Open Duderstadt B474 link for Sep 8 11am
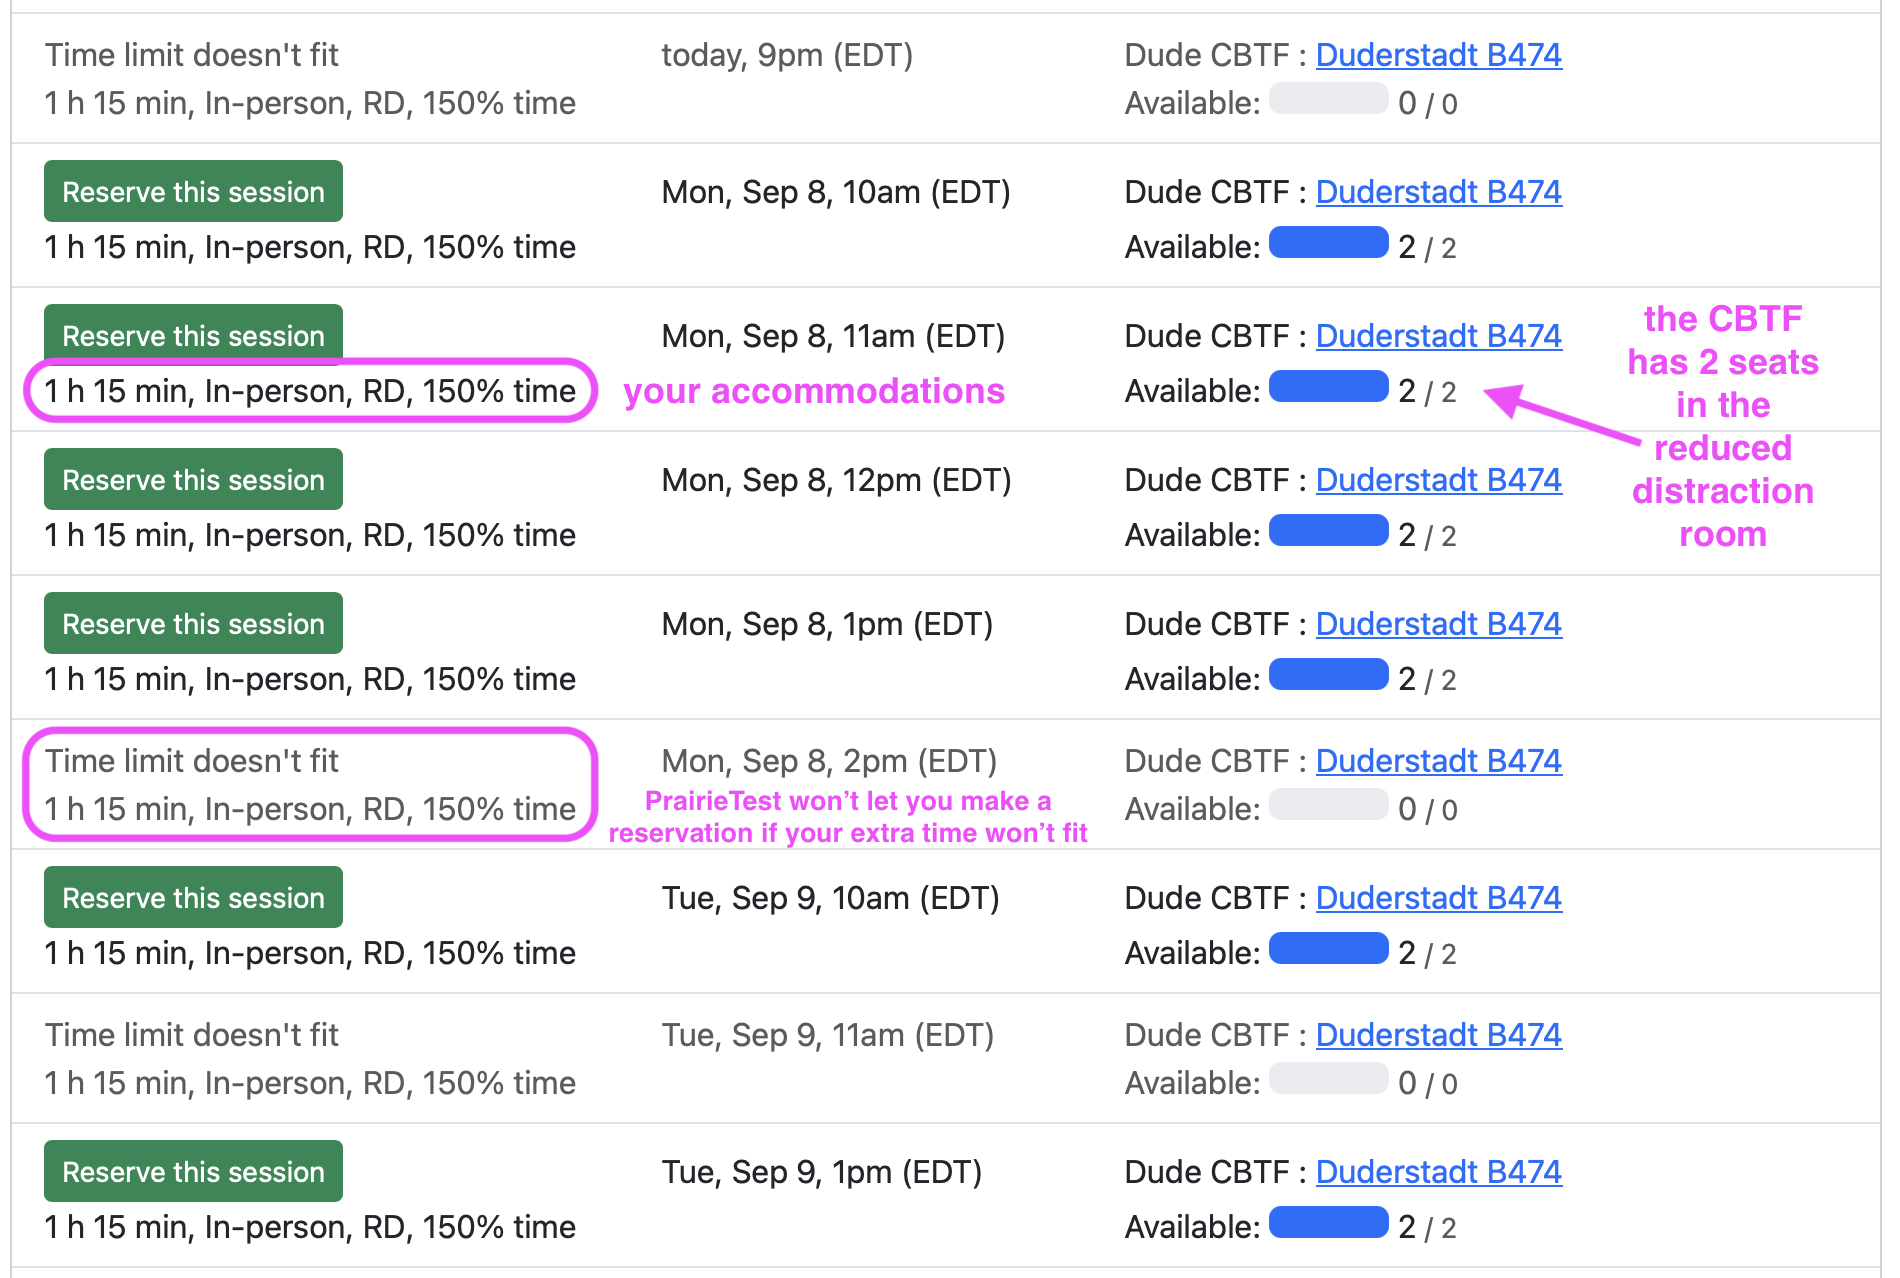This screenshot has height=1278, width=1900. (x=1438, y=336)
